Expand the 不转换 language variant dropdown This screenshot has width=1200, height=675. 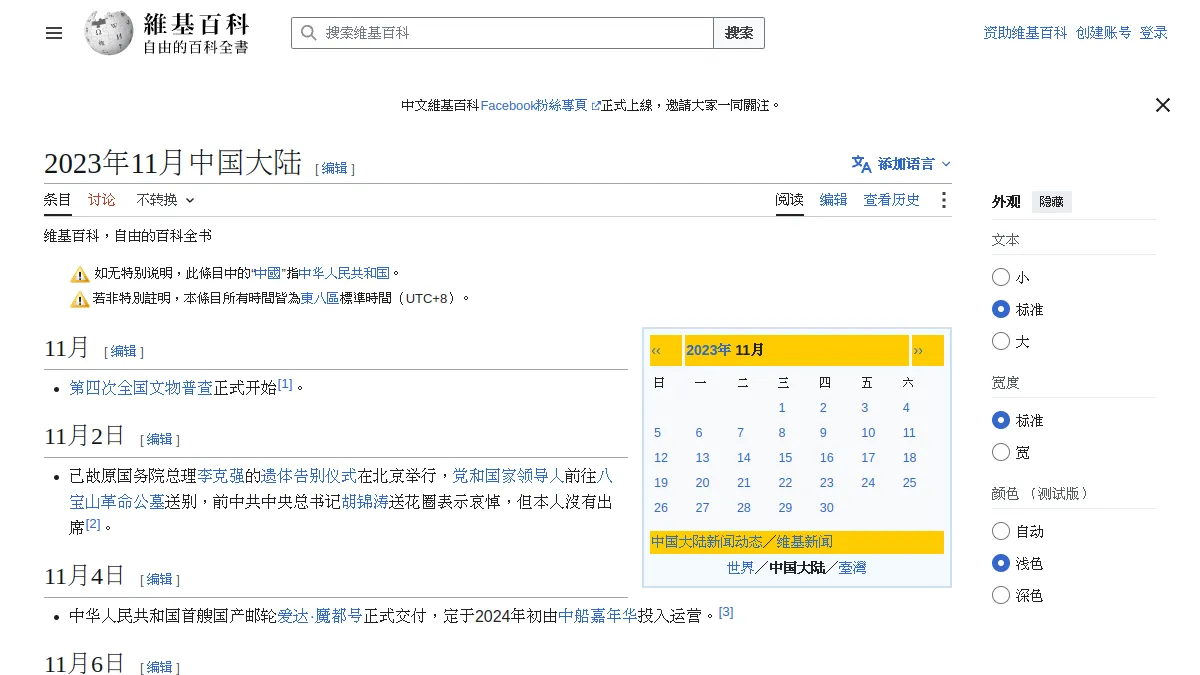(x=165, y=200)
